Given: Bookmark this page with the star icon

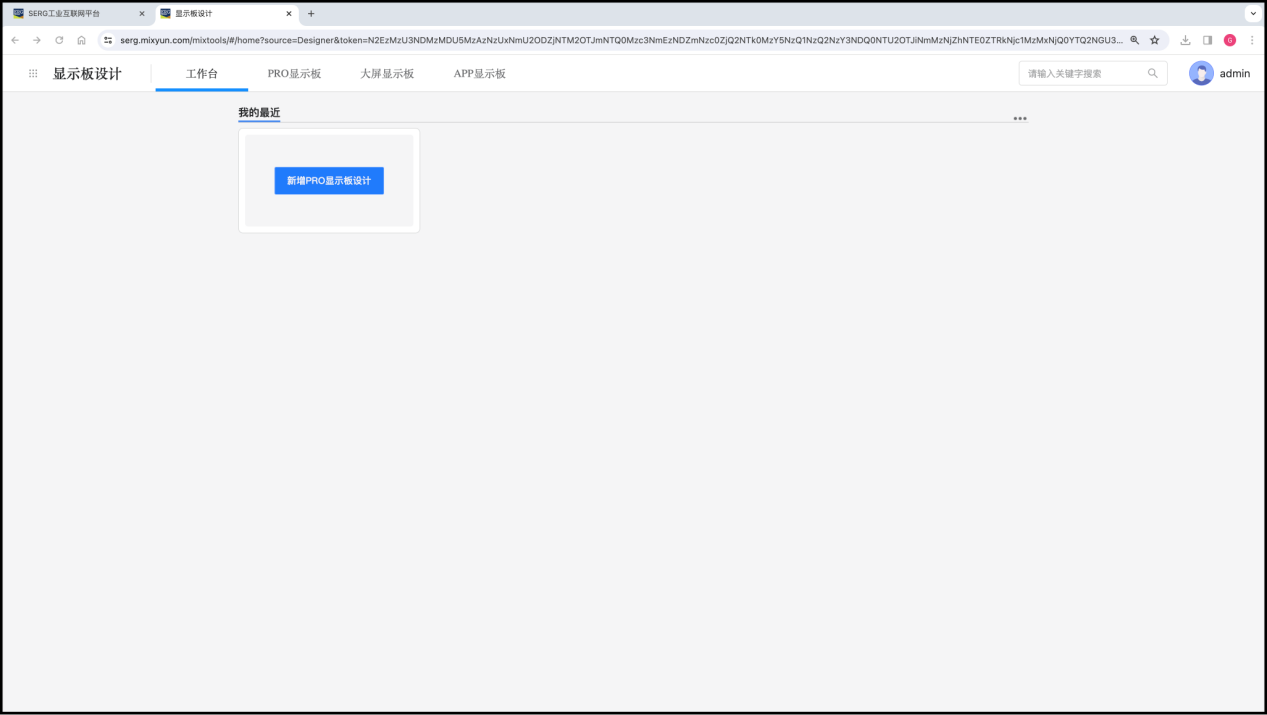Looking at the screenshot, I should tap(1154, 40).
